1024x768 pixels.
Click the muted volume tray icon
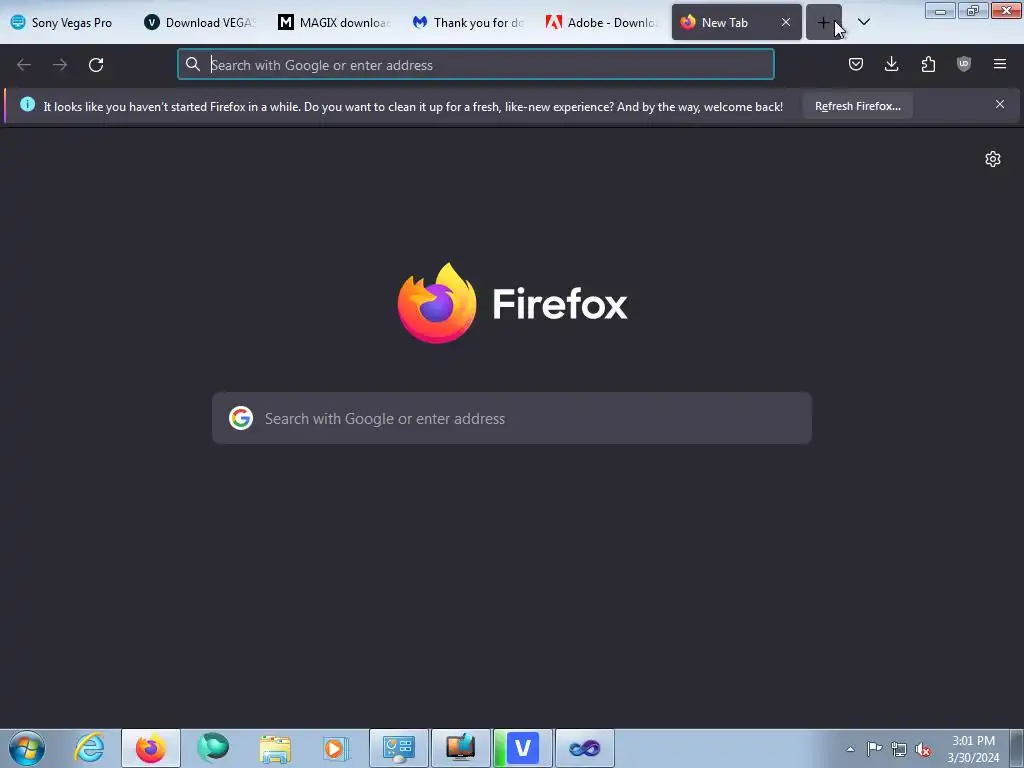pyautogui.click(x=923, y=749)
